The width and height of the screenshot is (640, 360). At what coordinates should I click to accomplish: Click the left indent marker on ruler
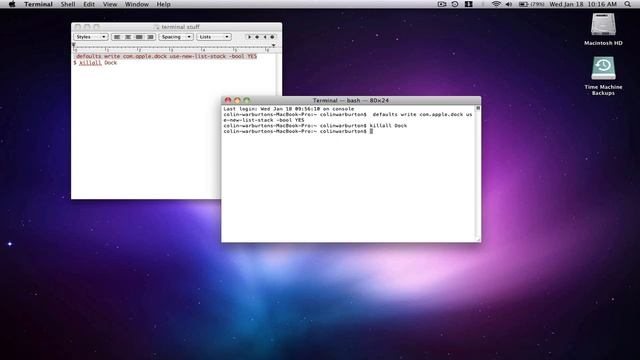[74, 45]
